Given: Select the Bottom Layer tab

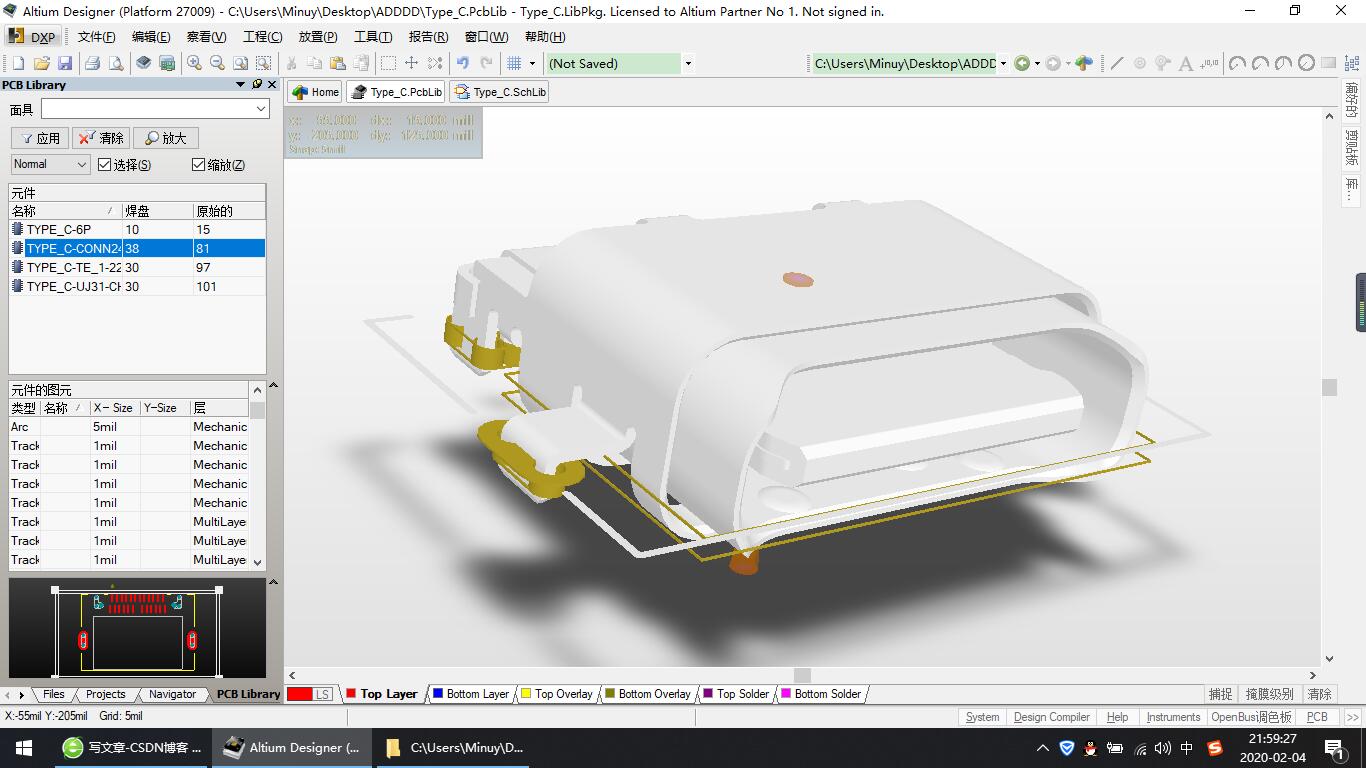Looking at the screenshot, I should tap(471, 694).
